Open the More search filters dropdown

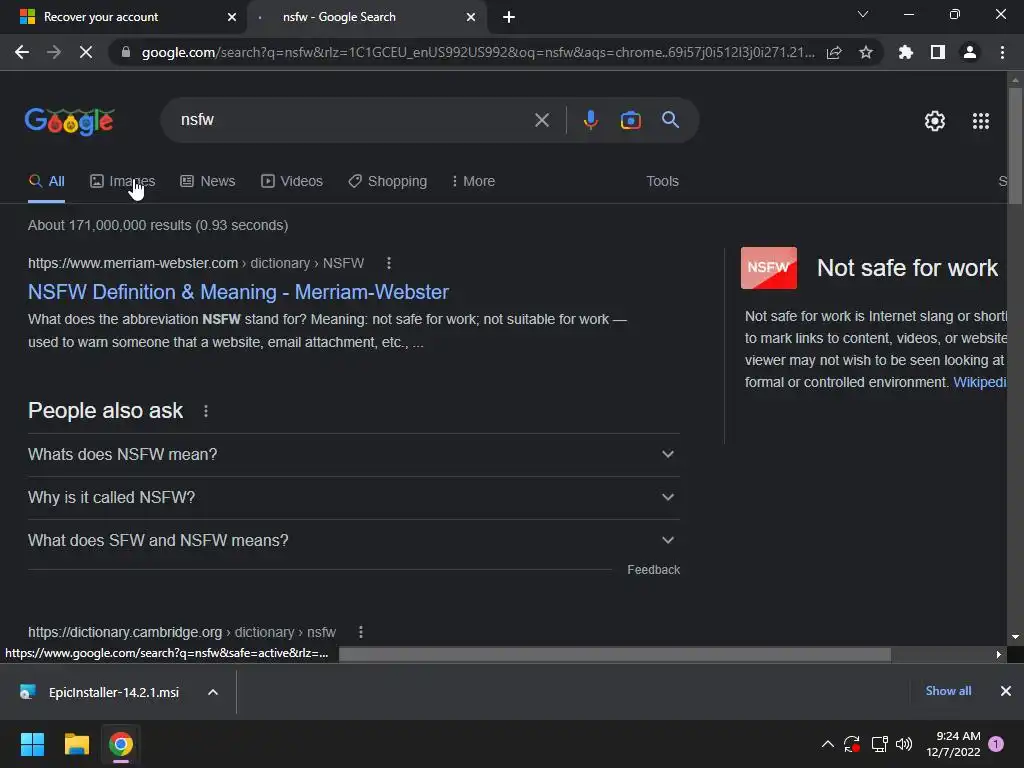(x=473, y=181)
